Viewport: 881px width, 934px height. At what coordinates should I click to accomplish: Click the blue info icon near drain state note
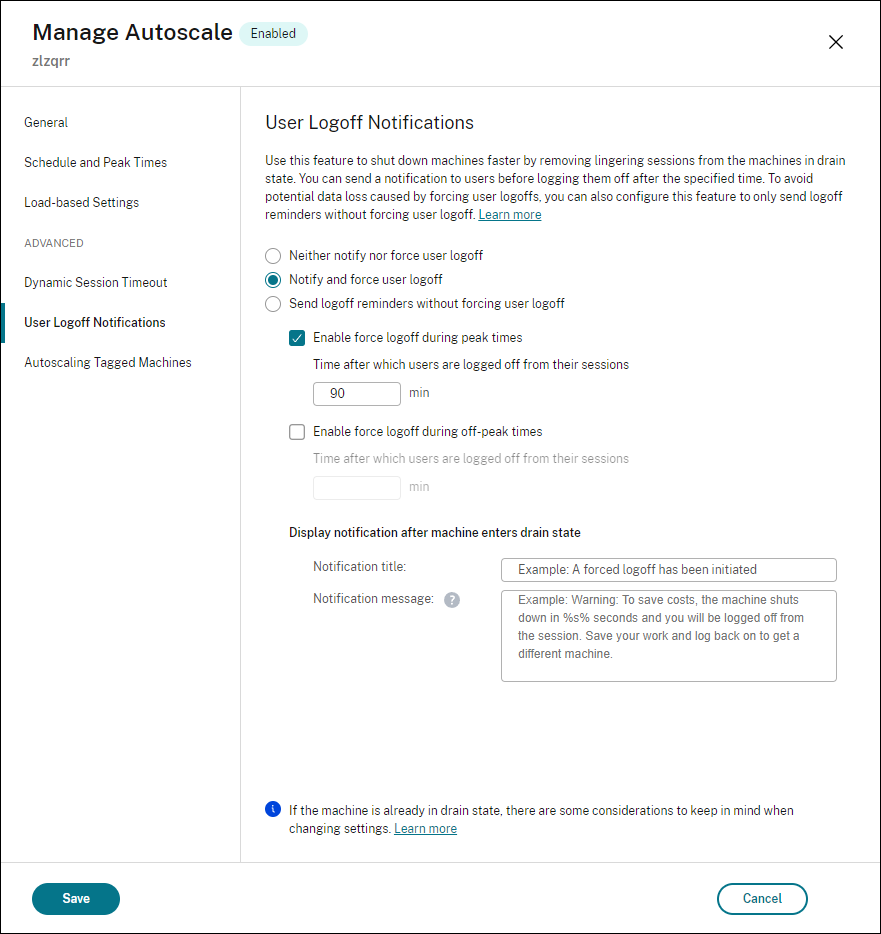point(273,809)
